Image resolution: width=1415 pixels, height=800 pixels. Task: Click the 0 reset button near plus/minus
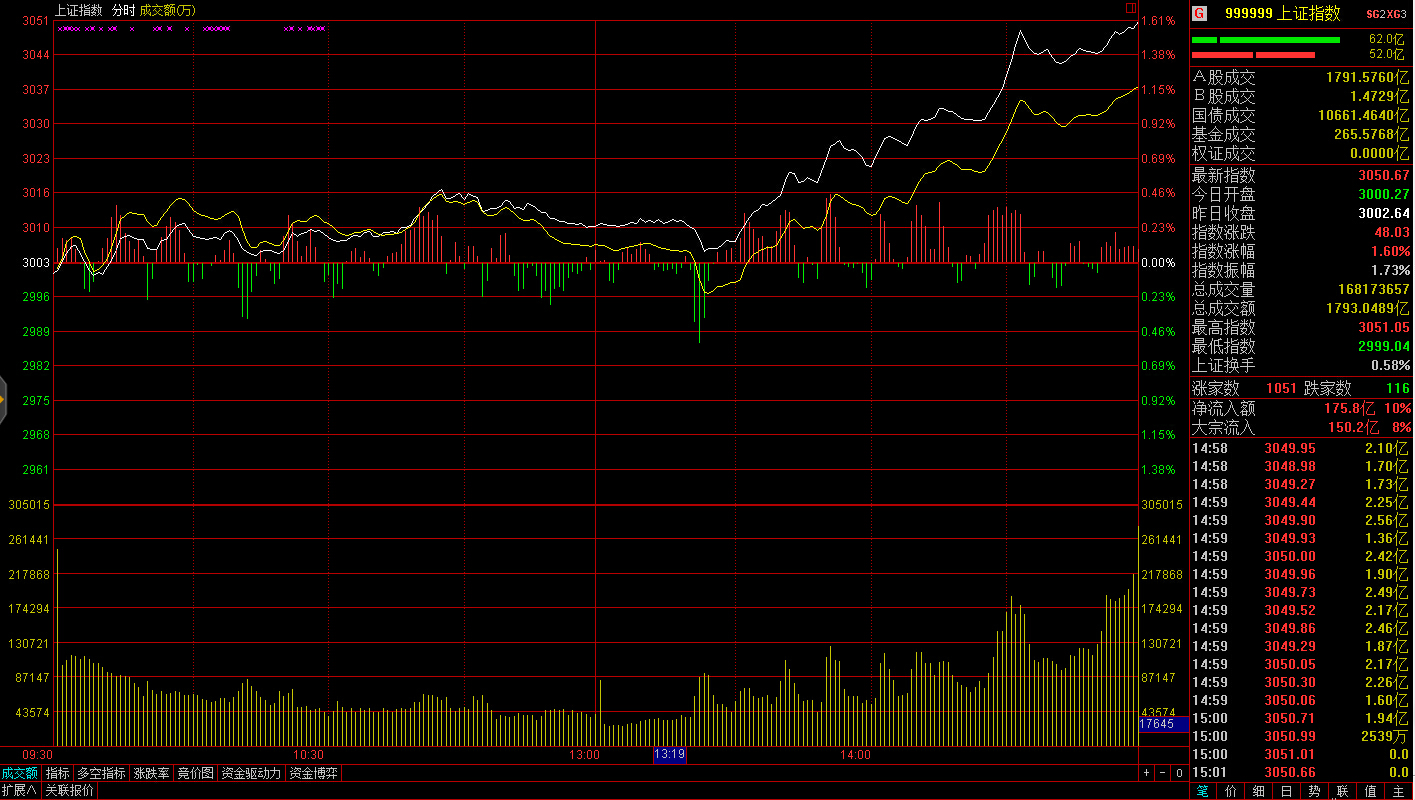click(1179, 773)
